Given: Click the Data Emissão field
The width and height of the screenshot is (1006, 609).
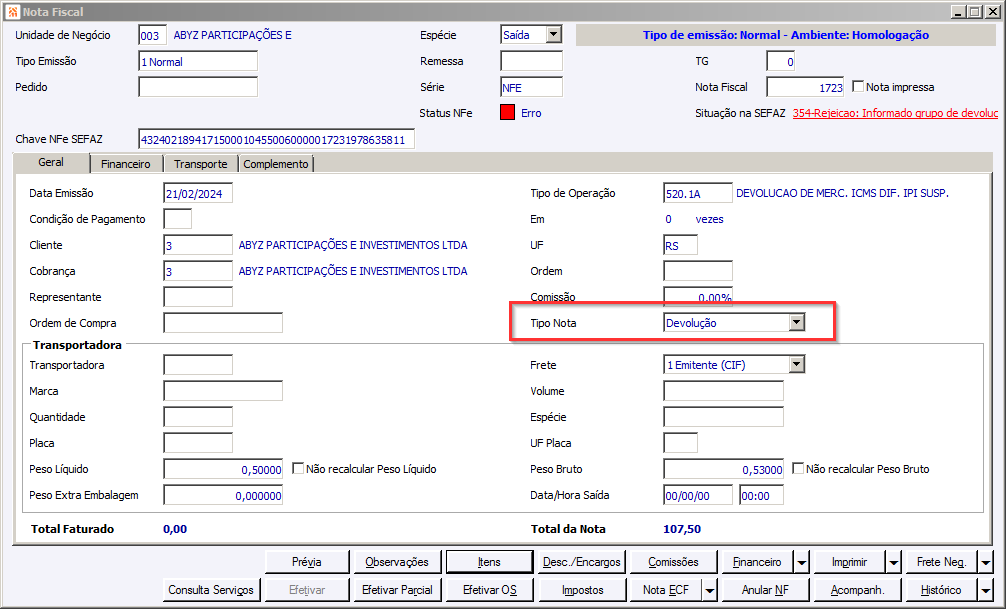Looking at the screenshot, I should pyautogui.click(x=198, y=193).
